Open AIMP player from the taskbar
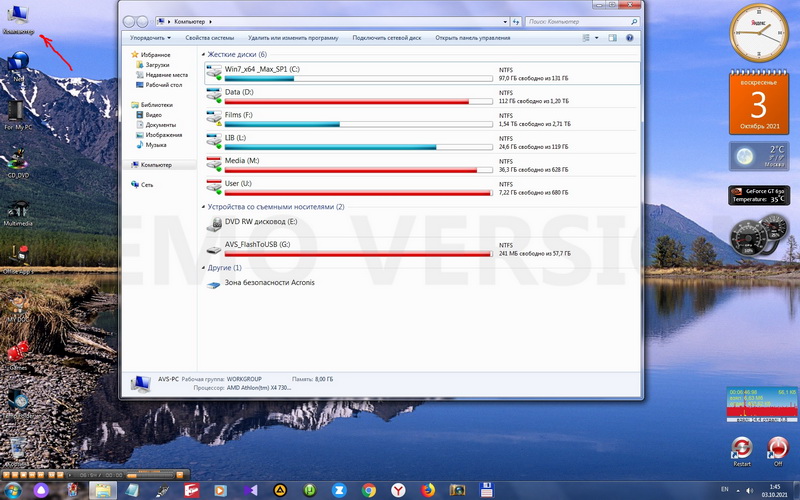 click(280, 490)
